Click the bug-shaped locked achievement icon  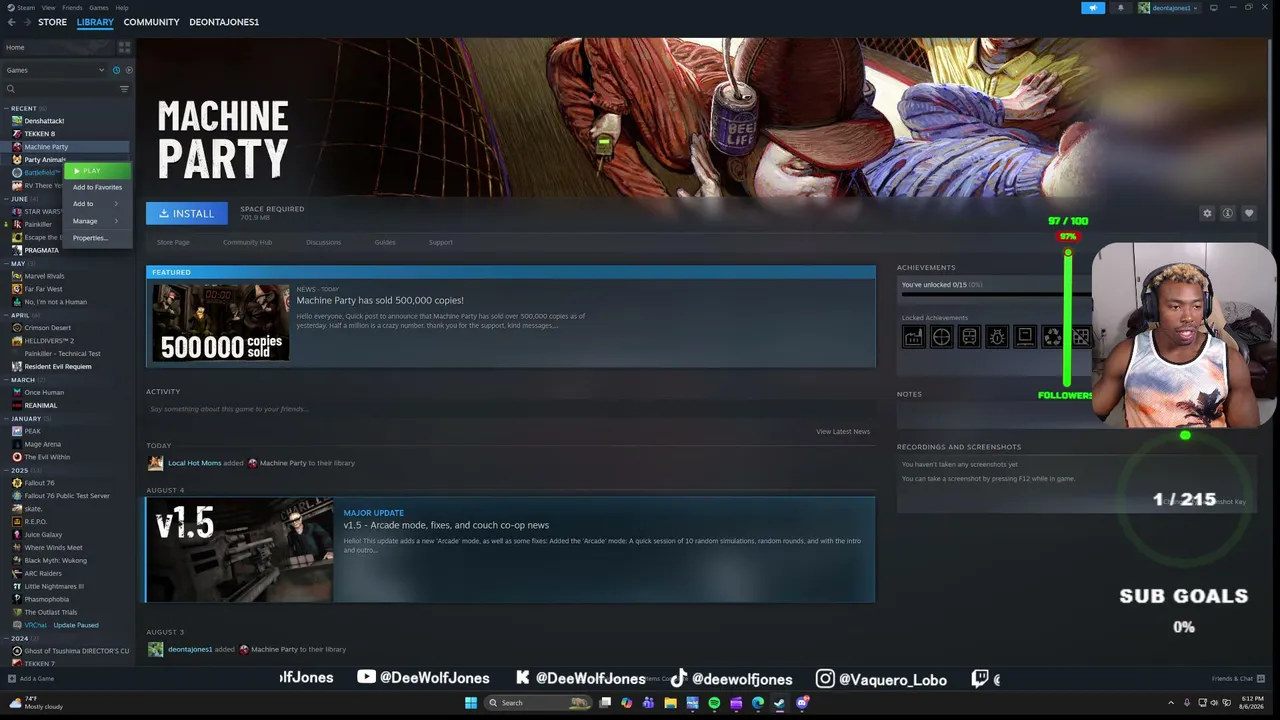pyautogui.click(x=997, y=337)
